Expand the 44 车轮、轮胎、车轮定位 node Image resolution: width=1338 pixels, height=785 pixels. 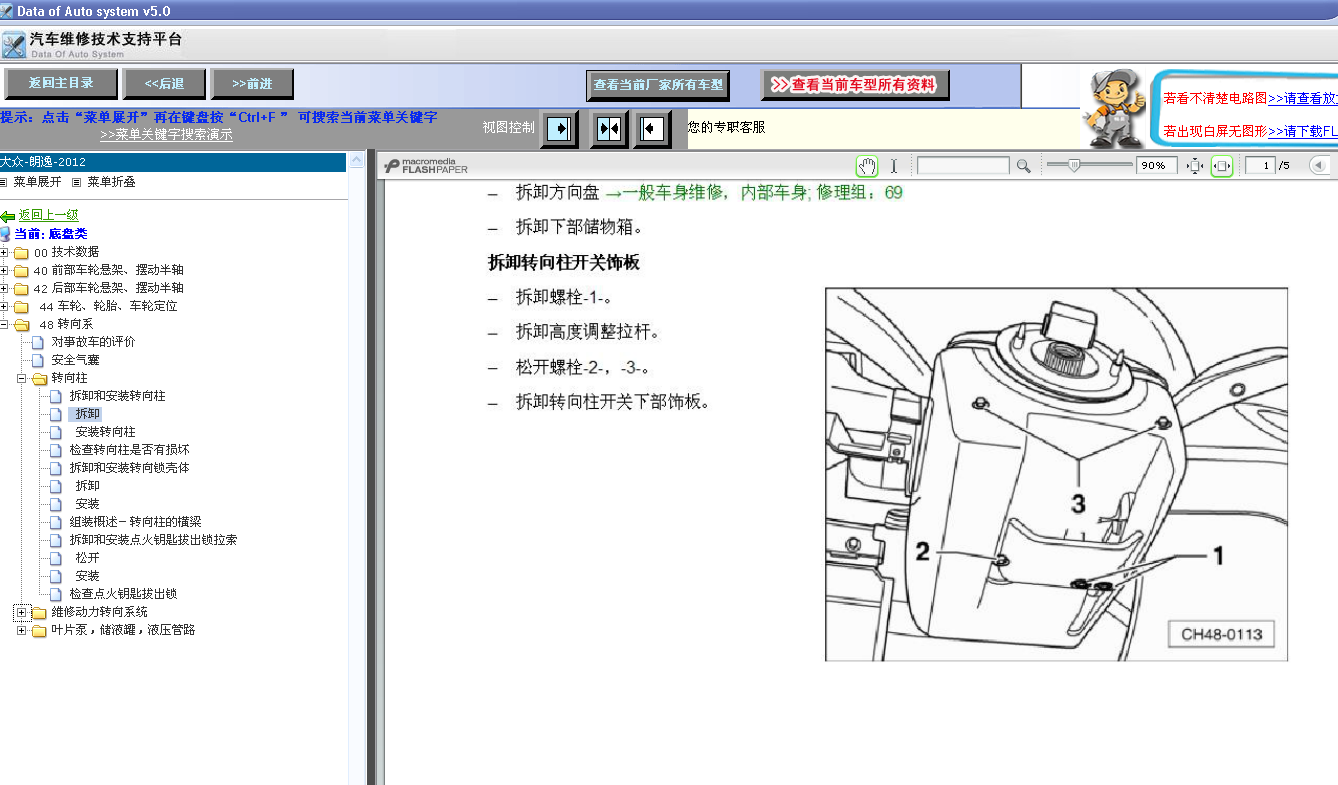(4, 306)
